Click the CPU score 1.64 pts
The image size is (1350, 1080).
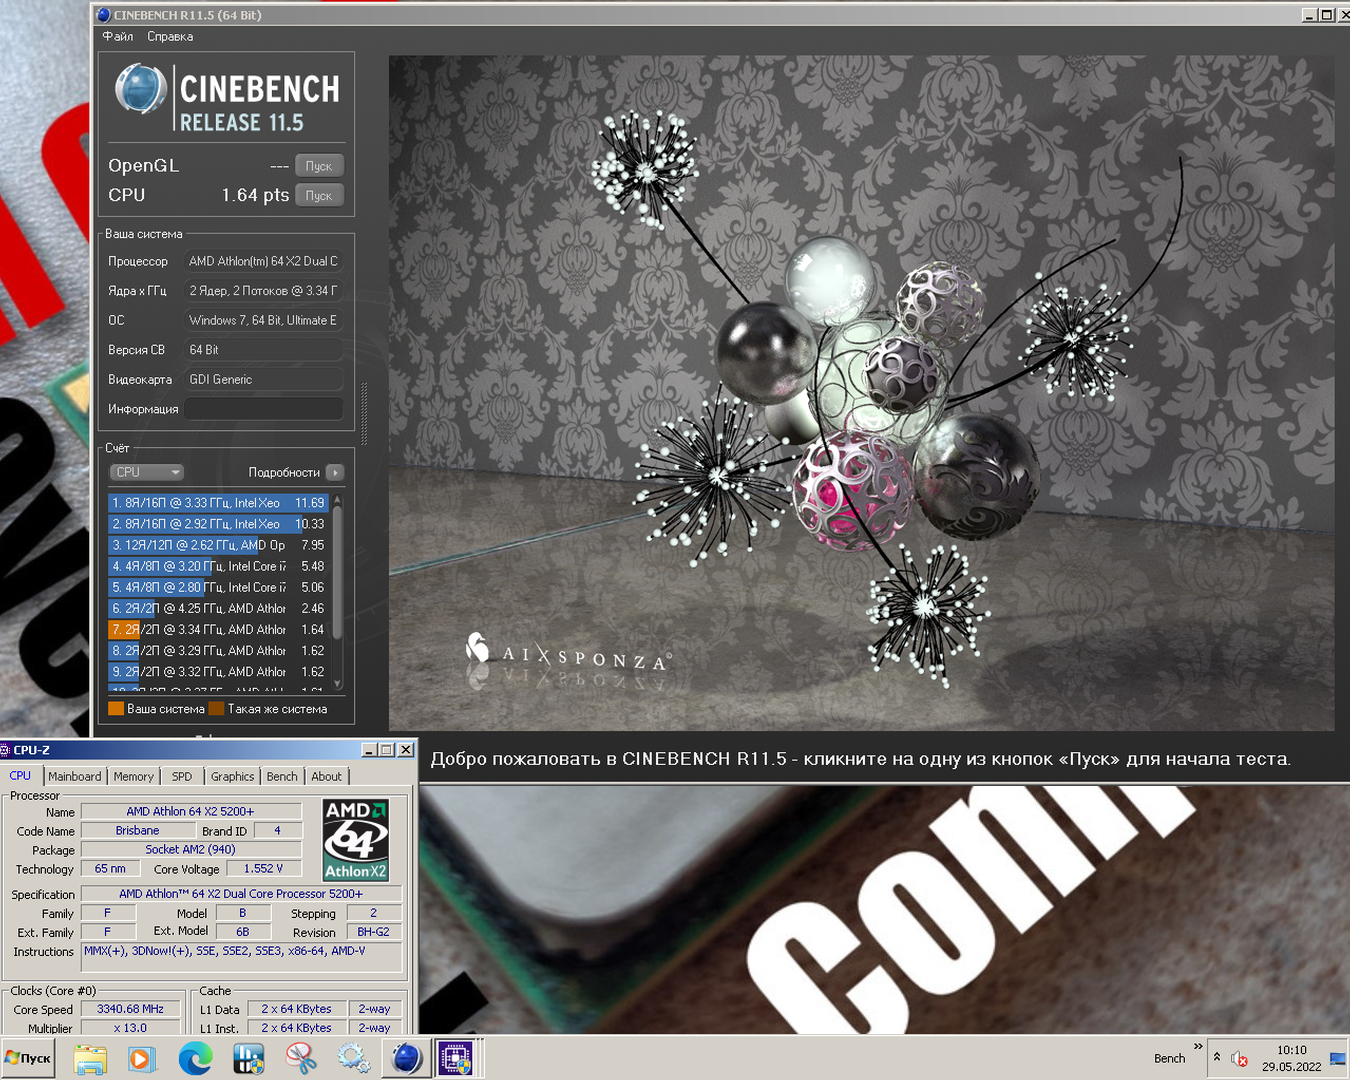tap(255, 195)
